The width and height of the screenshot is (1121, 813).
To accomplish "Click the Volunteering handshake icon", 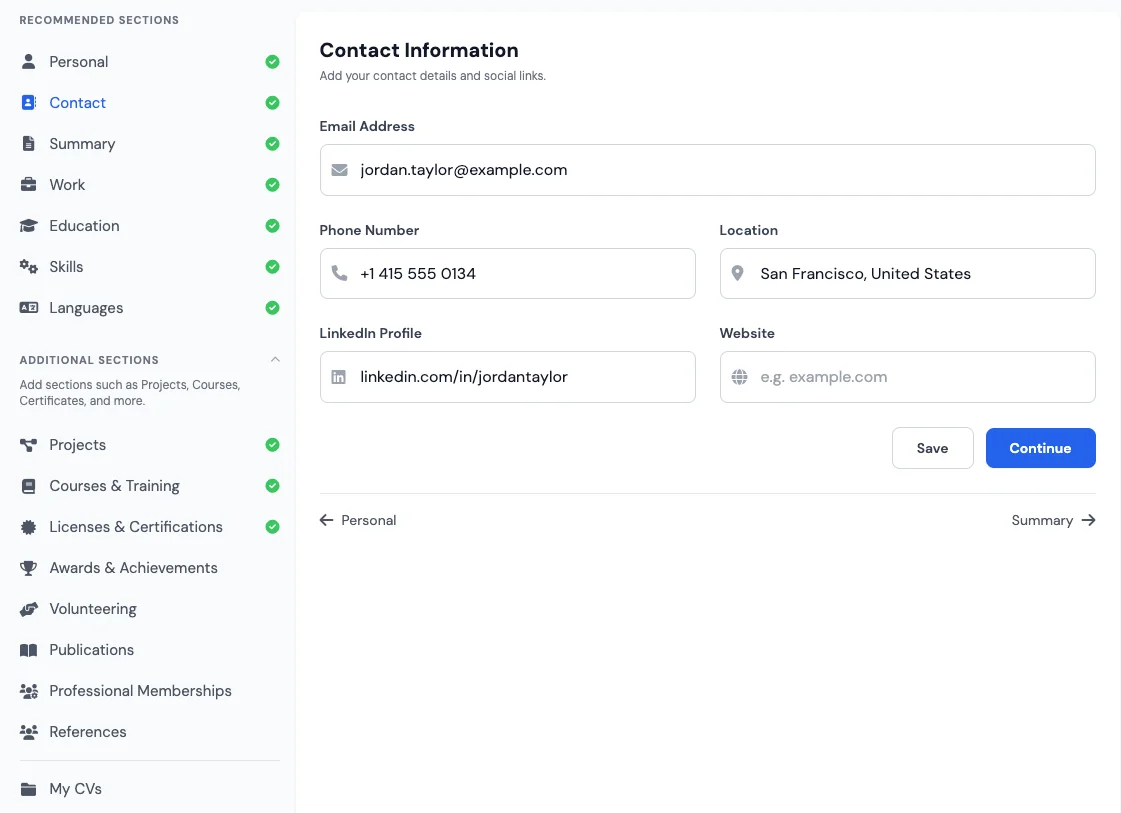I will point(29,609).
